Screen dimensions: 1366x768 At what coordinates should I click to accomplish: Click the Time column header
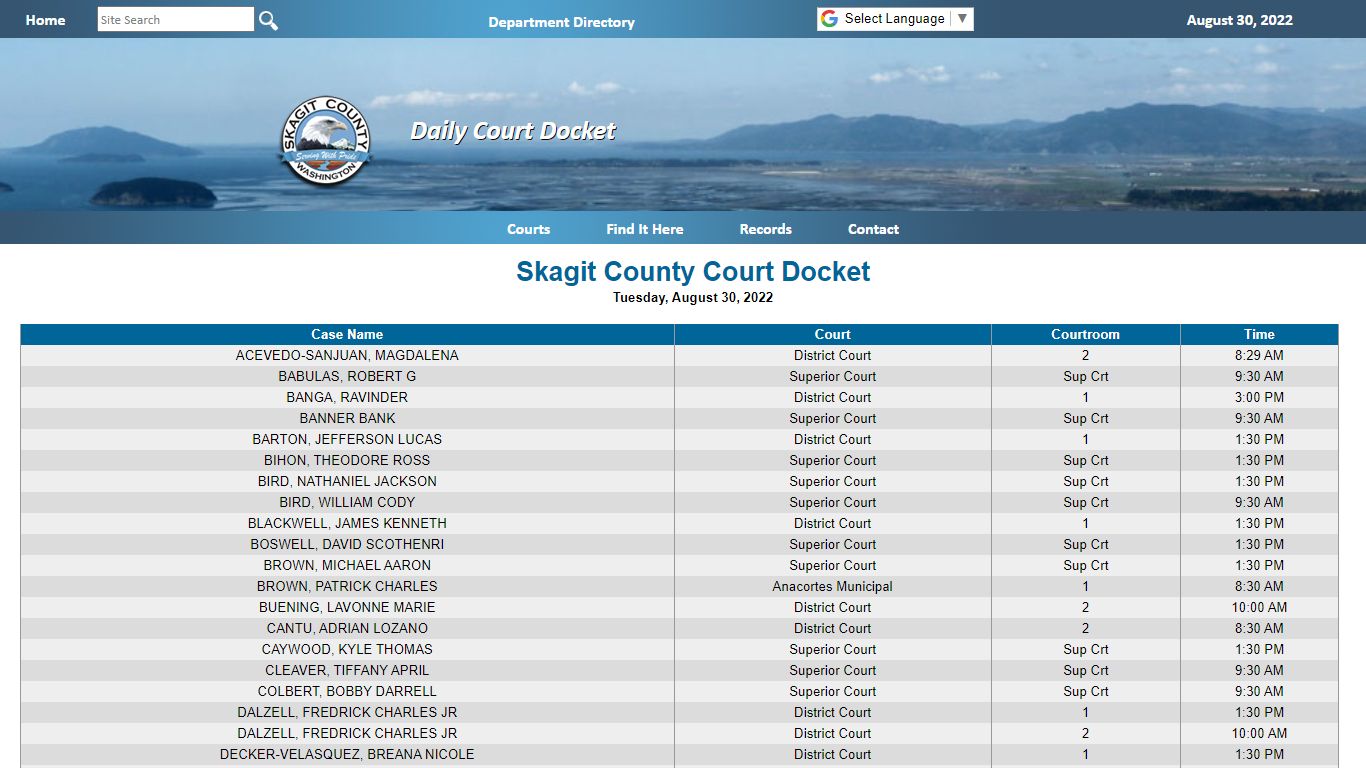point(1260,334)
